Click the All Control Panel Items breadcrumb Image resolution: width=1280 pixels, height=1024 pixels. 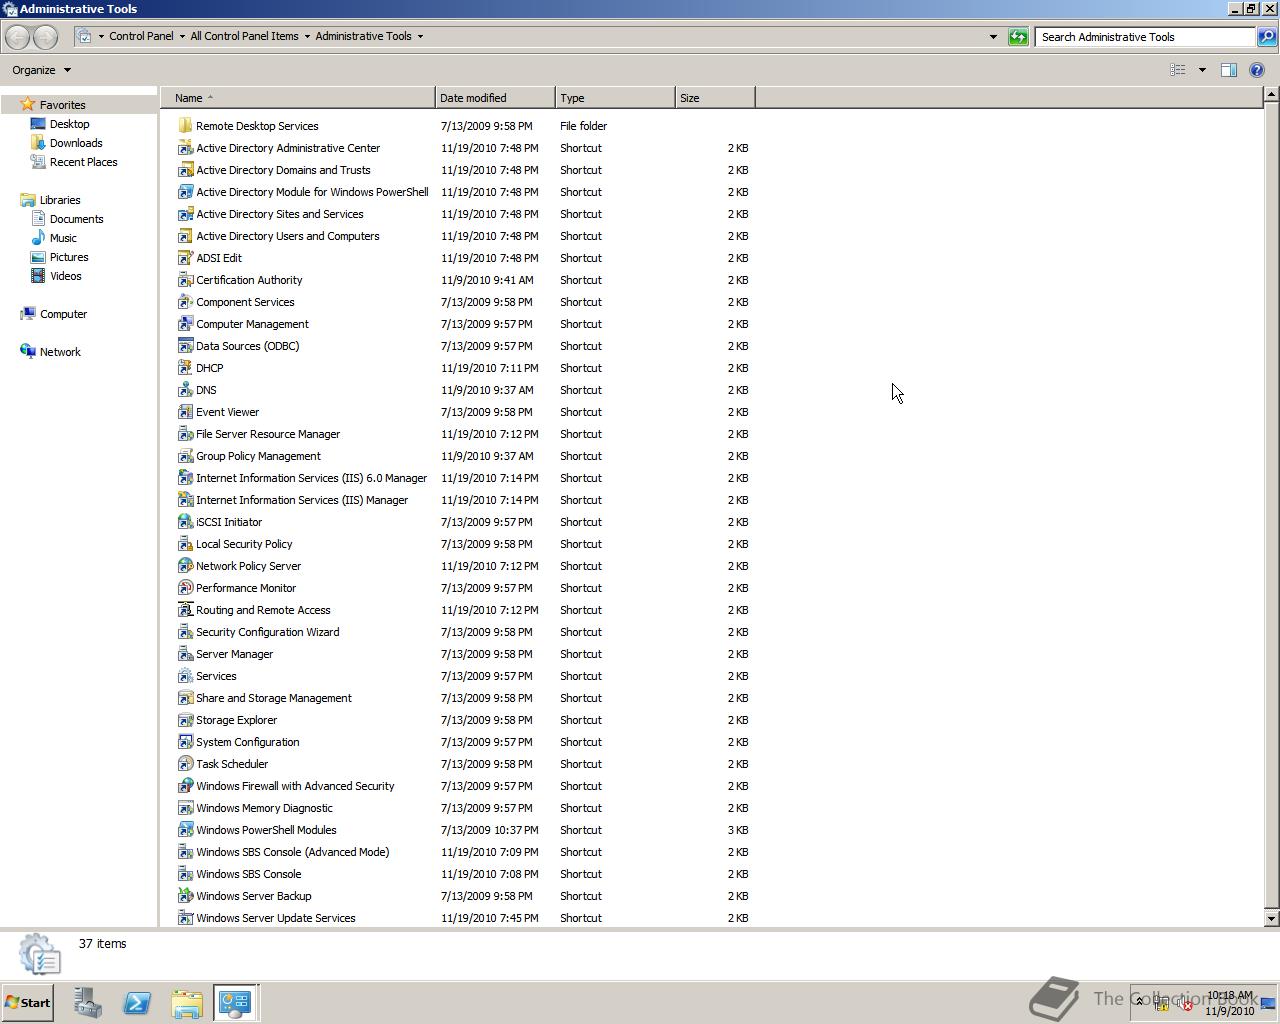[244, 36]
